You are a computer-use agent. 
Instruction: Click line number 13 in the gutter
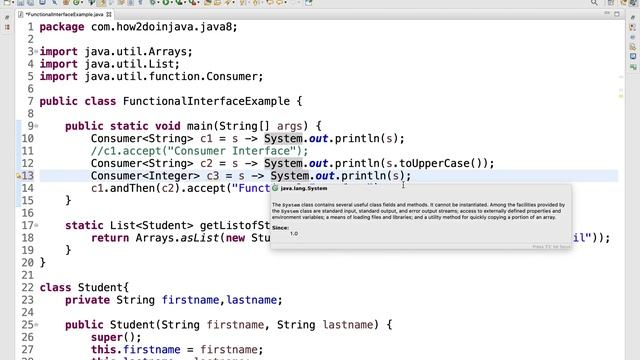[28, 176]
